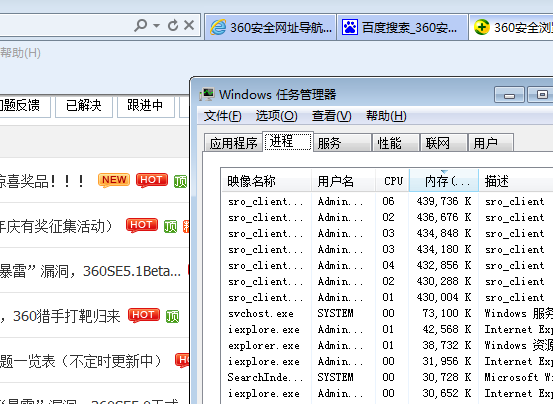Switch to the 联网 tab

[444, 143]
